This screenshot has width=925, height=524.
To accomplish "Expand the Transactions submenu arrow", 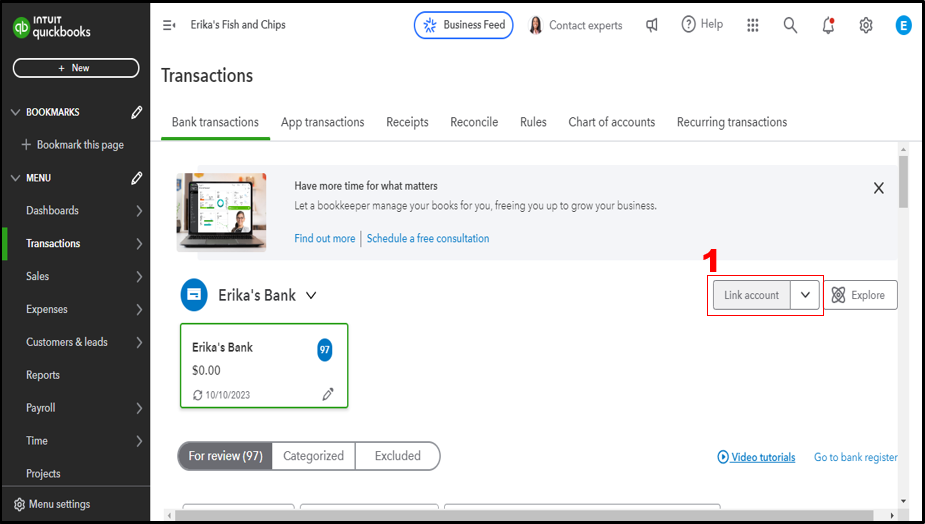I will [139, 243].
